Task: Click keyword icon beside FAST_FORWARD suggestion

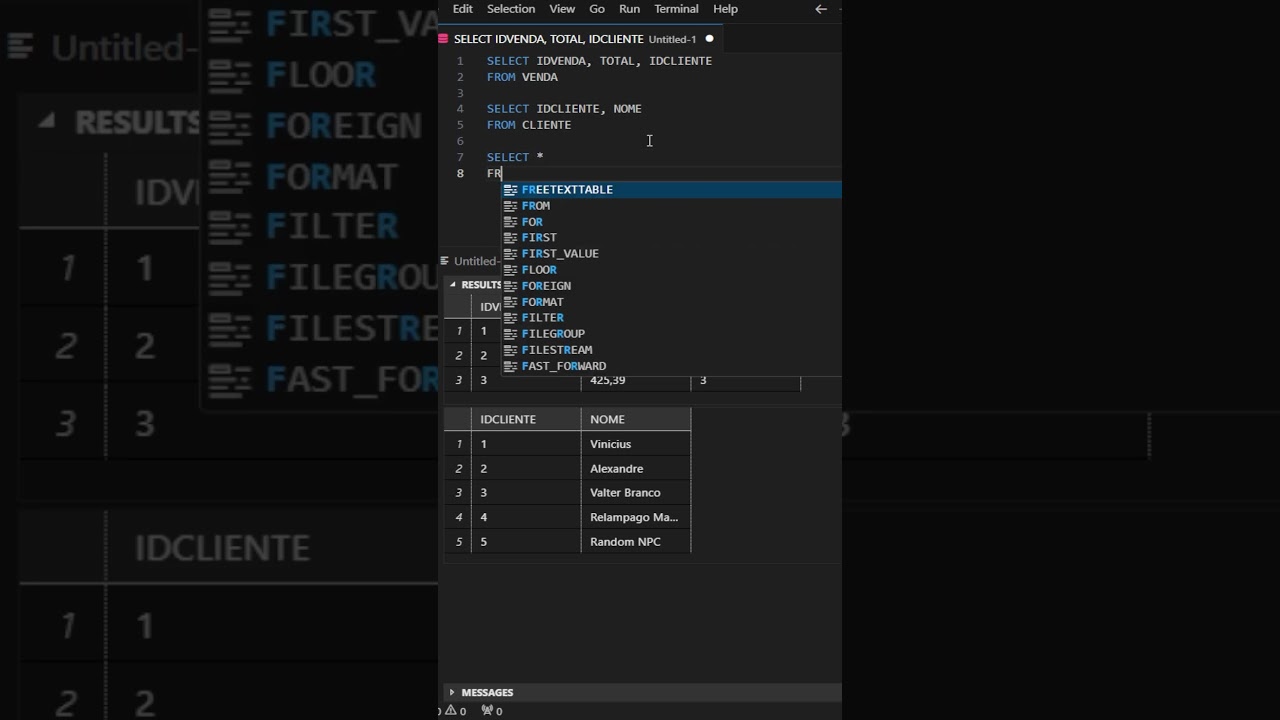Action: pyautogui.click(x=511, y=366)
